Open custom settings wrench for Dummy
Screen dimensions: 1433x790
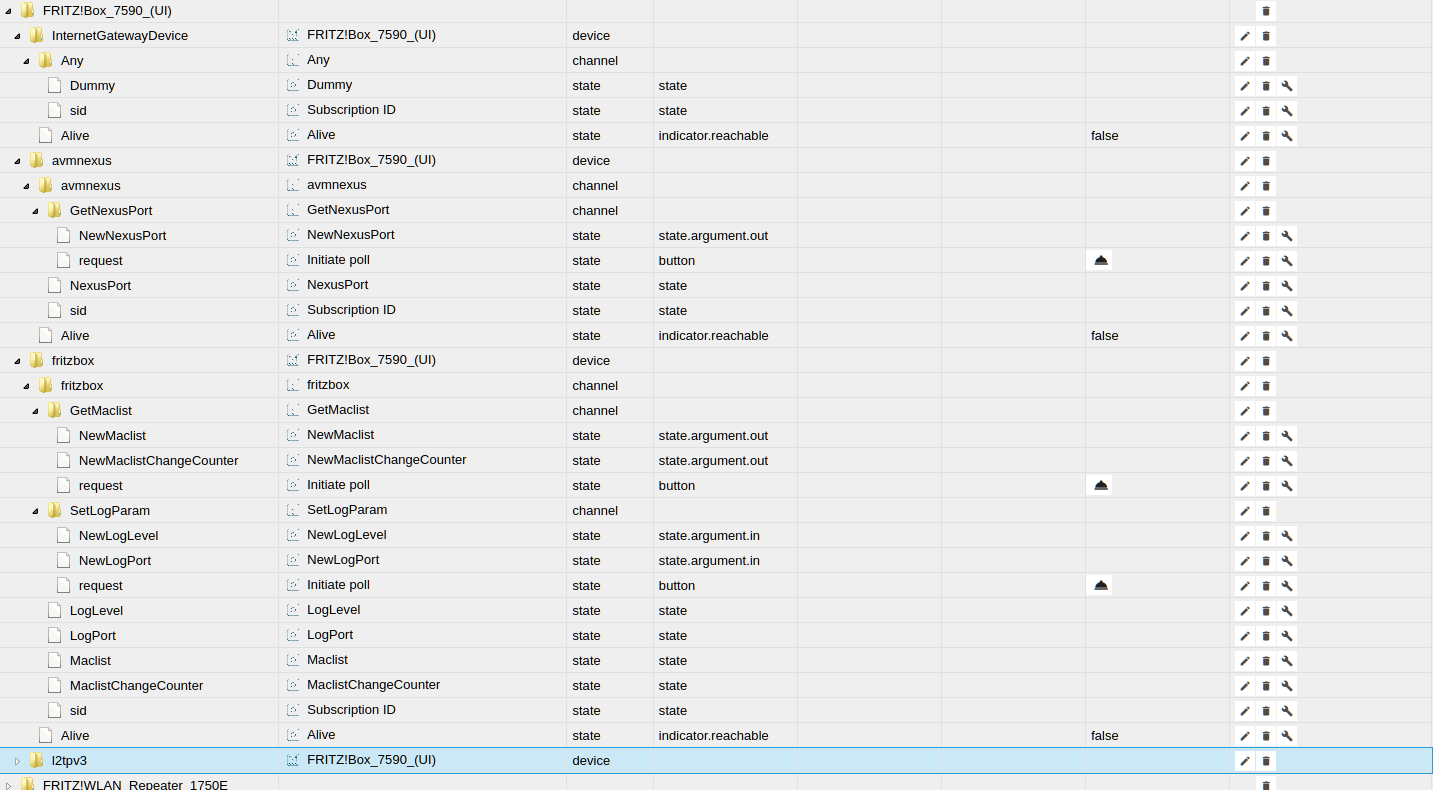click(1287, 86)
